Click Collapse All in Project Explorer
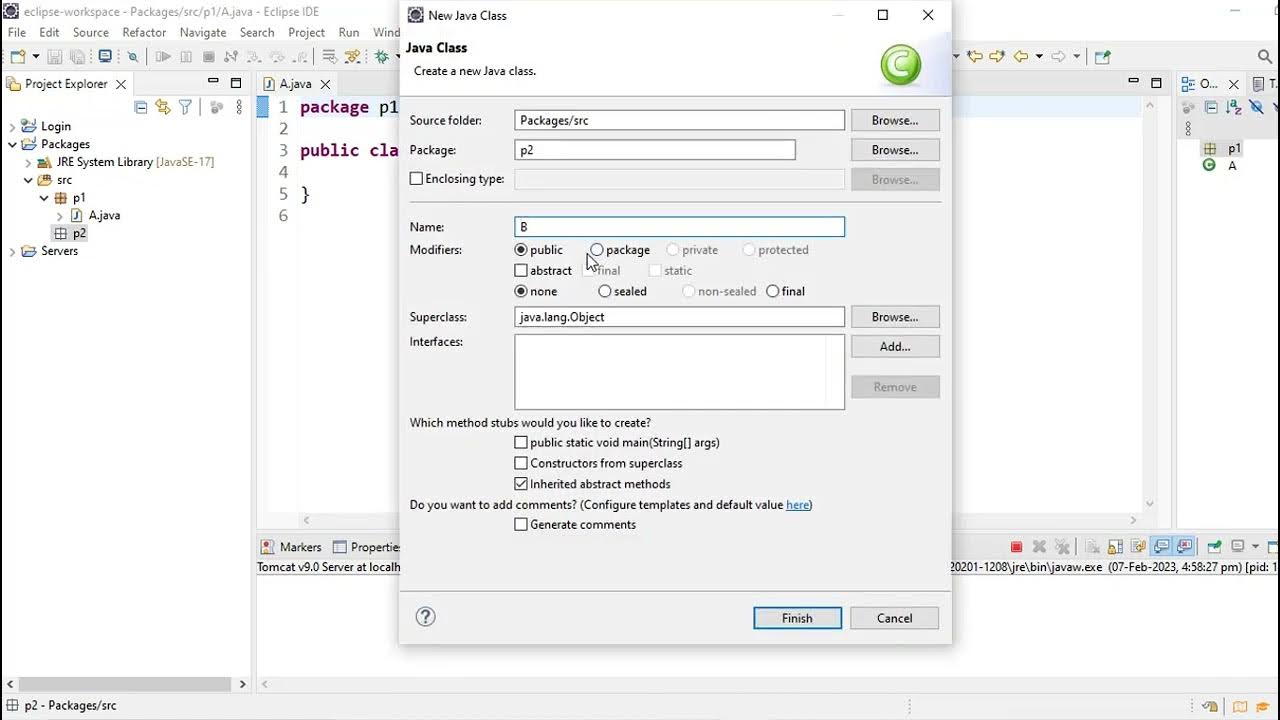 [140, 107]
